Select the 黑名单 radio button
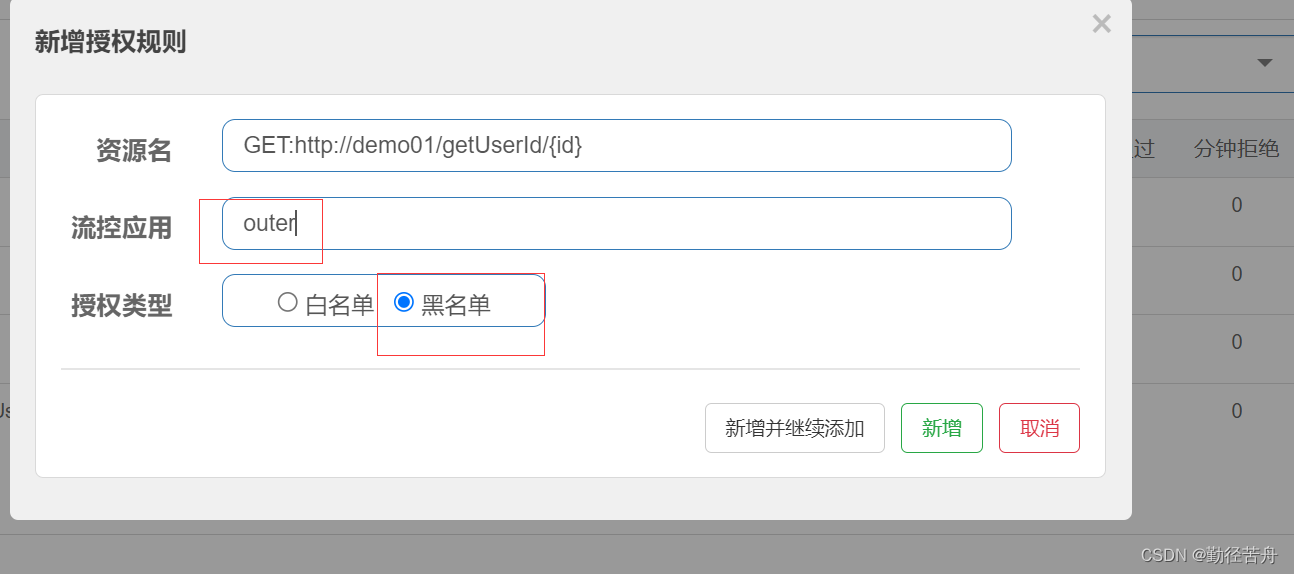The height and width of the screenshot is (574, 1294). click(x=404, y=302)
